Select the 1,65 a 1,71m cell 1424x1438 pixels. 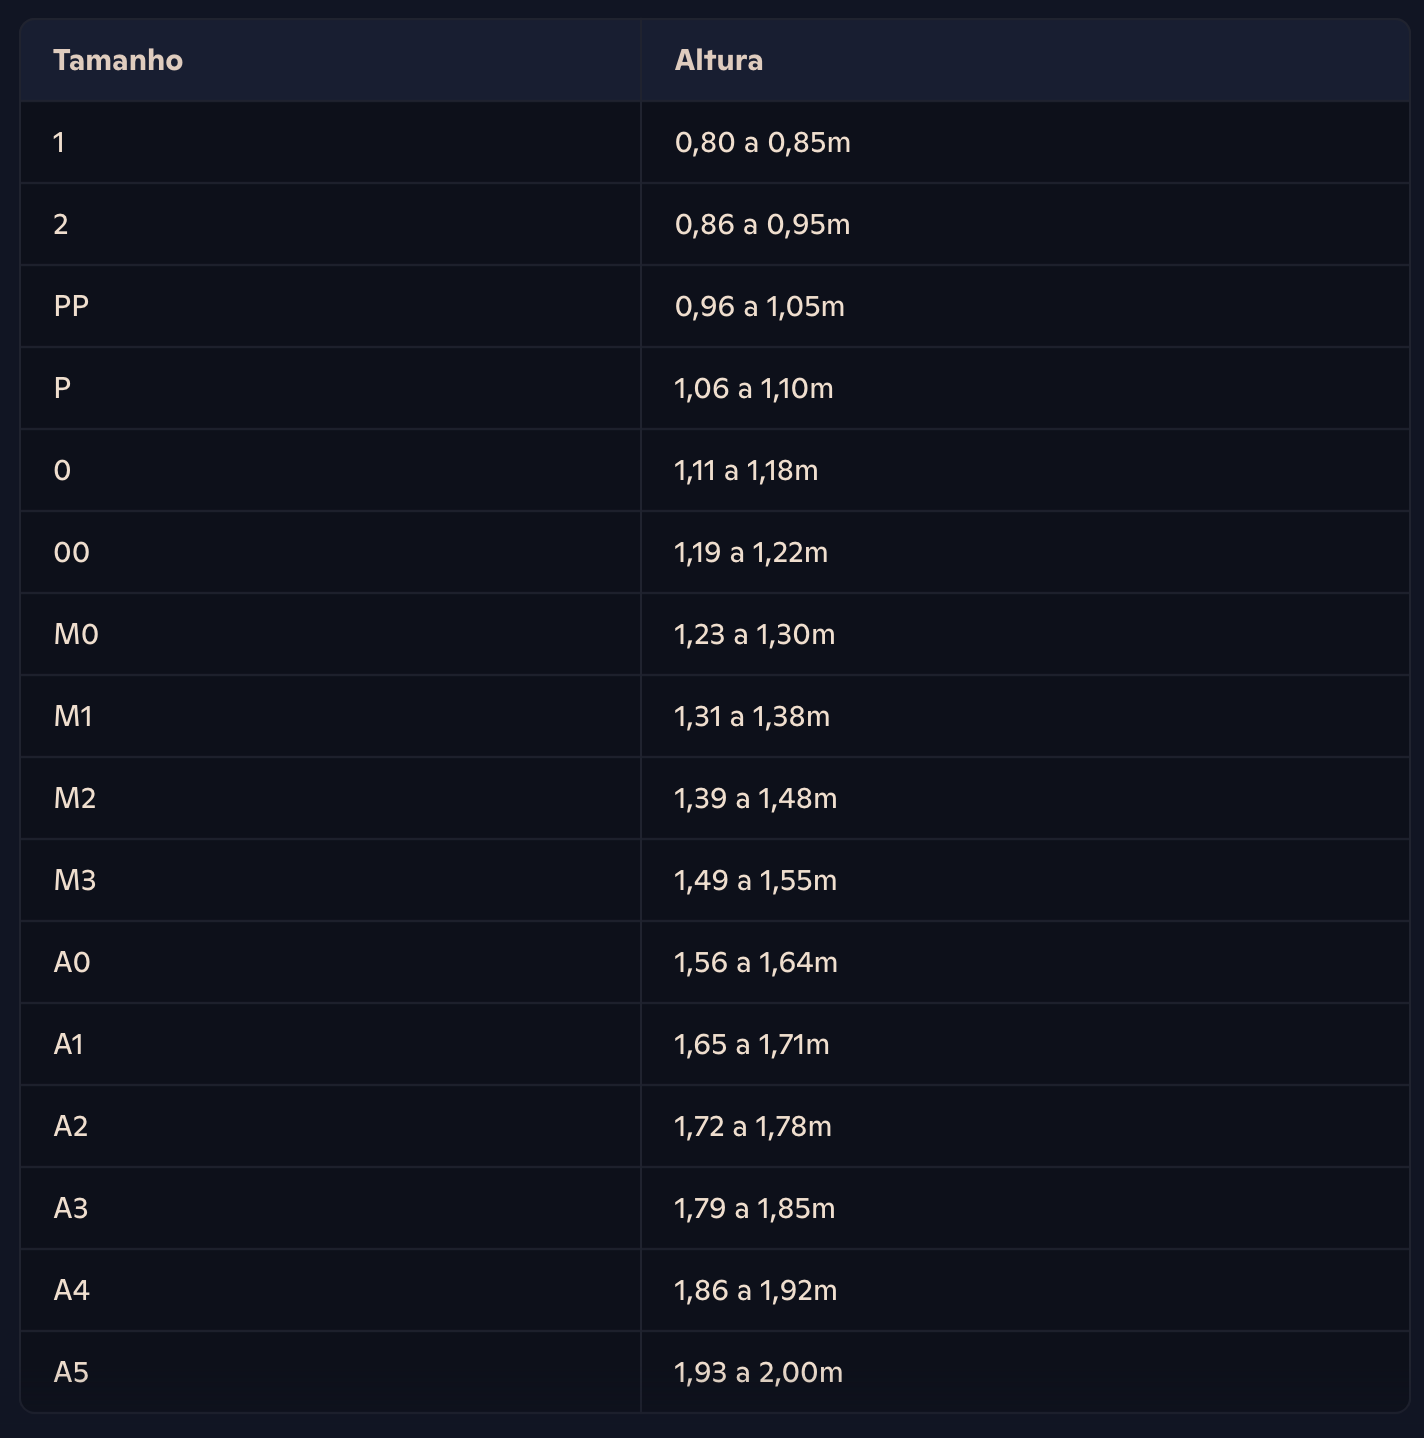point(1025,1044)
